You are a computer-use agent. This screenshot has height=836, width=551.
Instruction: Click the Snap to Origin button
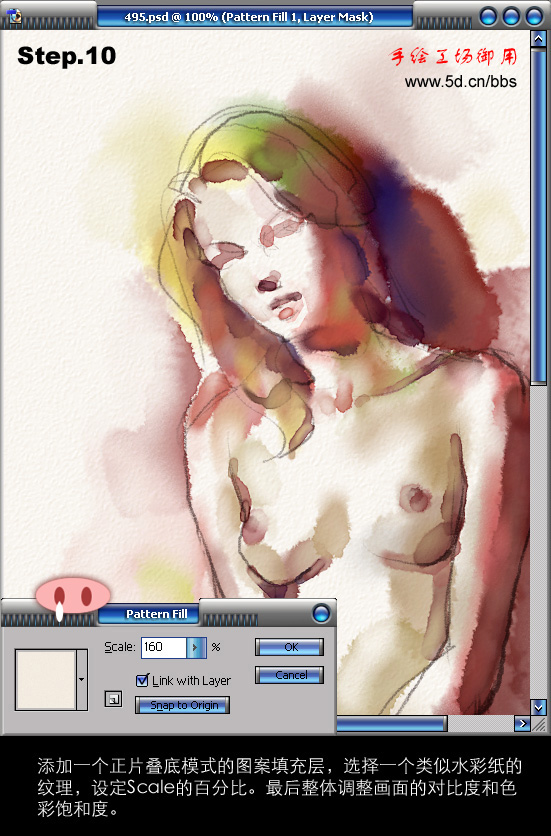click(x=182, y=705)
